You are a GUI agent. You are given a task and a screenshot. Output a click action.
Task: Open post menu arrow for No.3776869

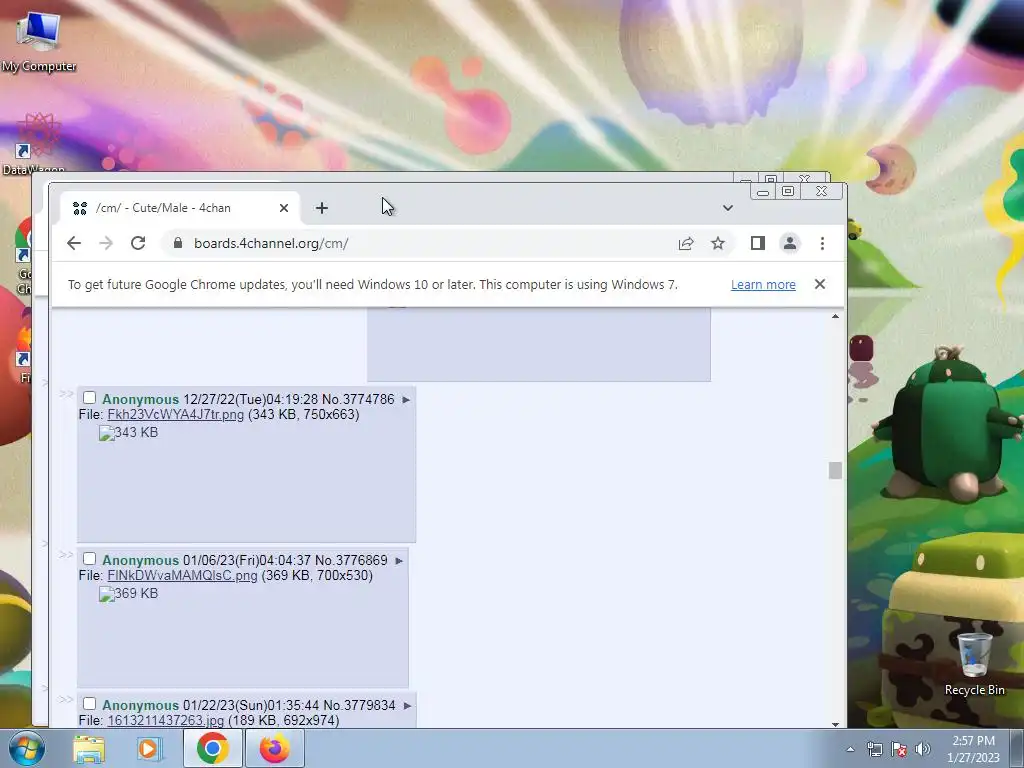pos(399,561)
